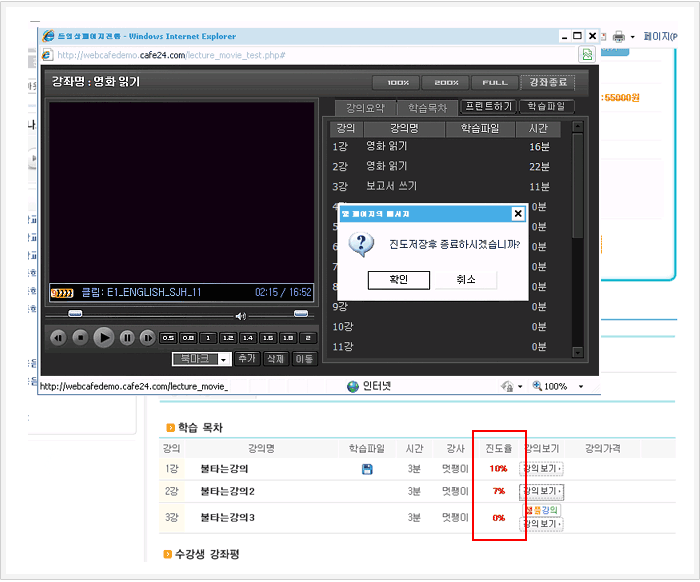The height and width of the screenshot is (582, 700).
Task: Click the lecture list scrollbar thumb
Action: (x=578, y=185)
